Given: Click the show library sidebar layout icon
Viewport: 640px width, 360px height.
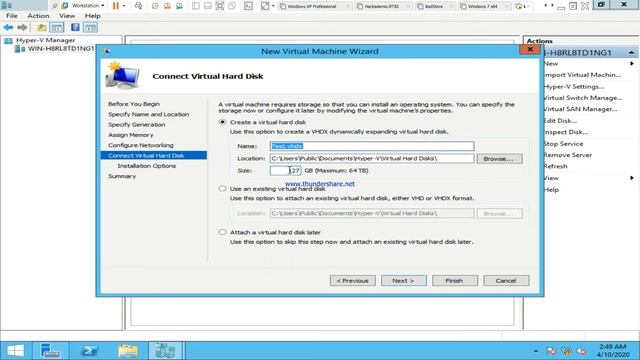Looking at the screenshot, I should (196, 6).
